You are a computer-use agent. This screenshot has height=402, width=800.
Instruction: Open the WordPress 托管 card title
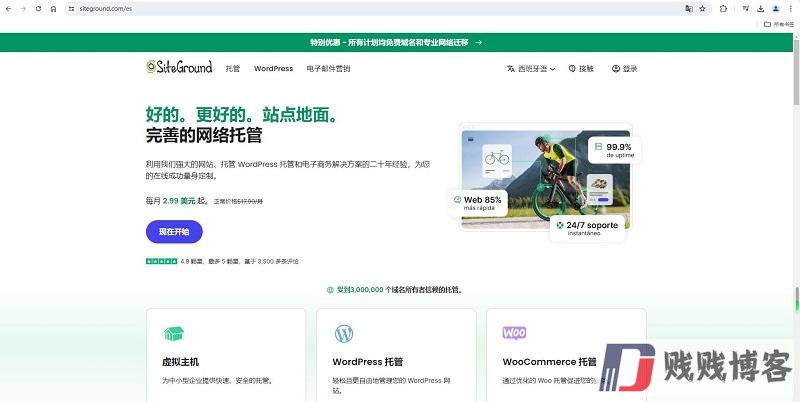pos(368,362)
